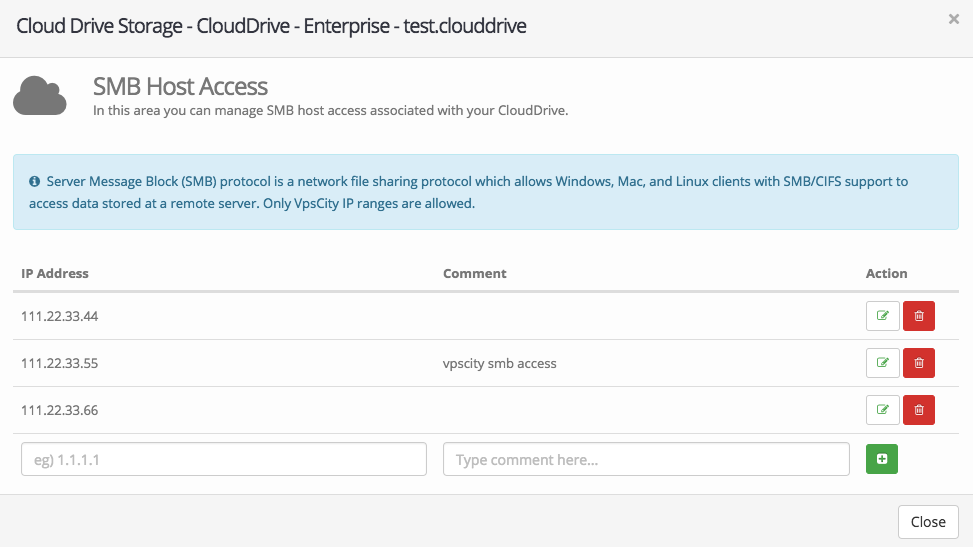Focus the IP address input field
Screen dimensions: 973x547
[224, 460]
